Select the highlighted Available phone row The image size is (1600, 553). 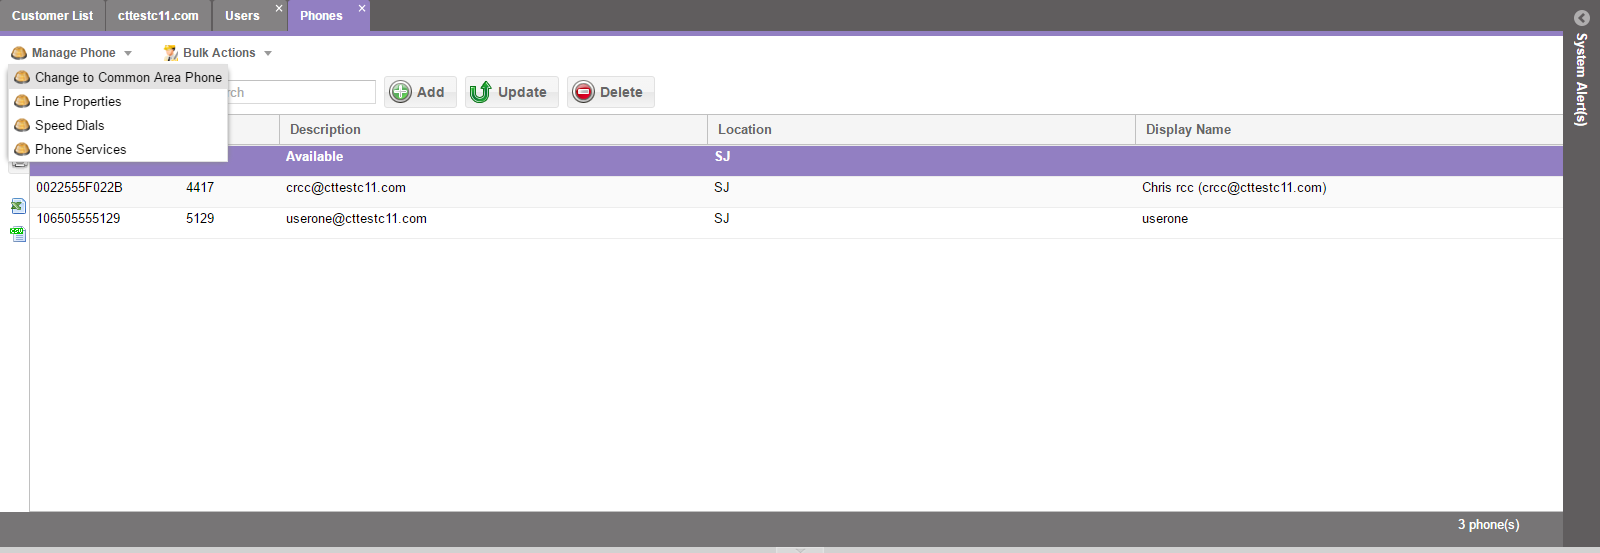[796, 161]
